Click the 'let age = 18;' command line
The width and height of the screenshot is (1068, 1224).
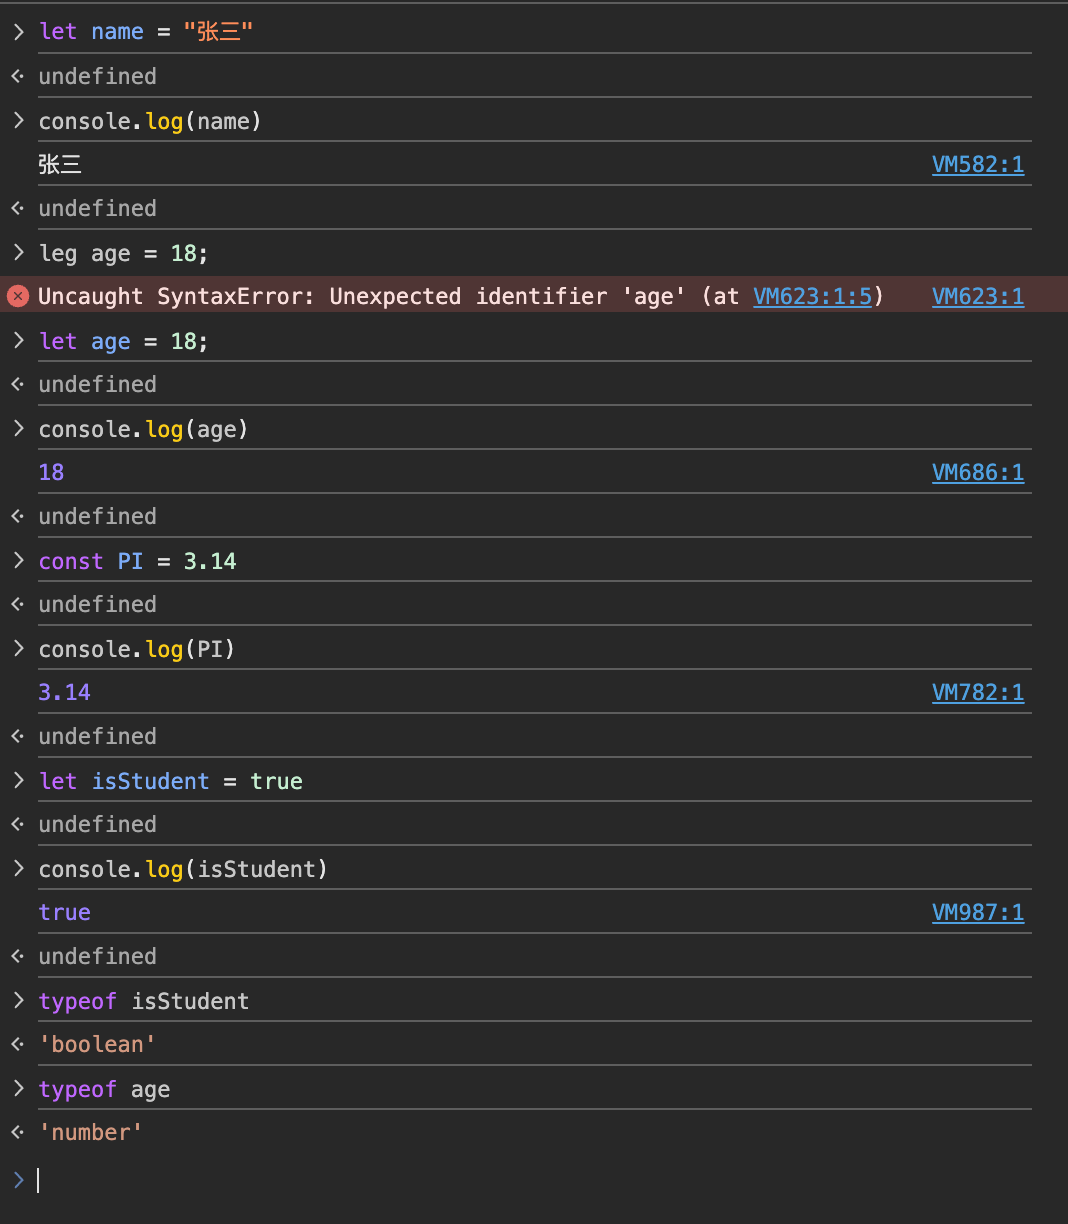[123, 341]
